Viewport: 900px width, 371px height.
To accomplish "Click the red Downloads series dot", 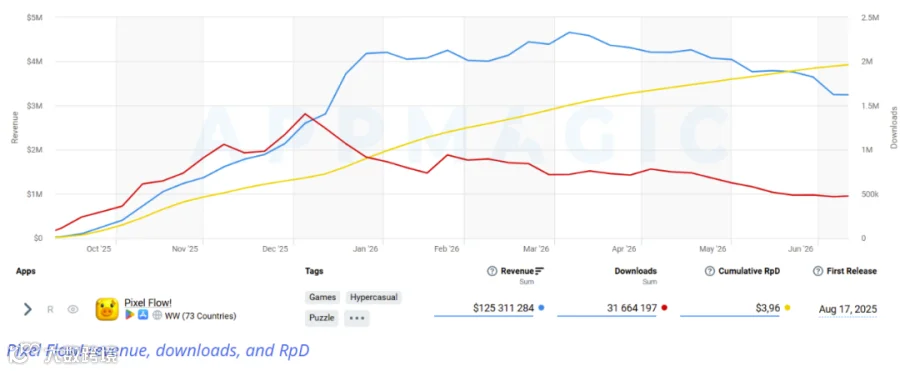I will [664, 308].
